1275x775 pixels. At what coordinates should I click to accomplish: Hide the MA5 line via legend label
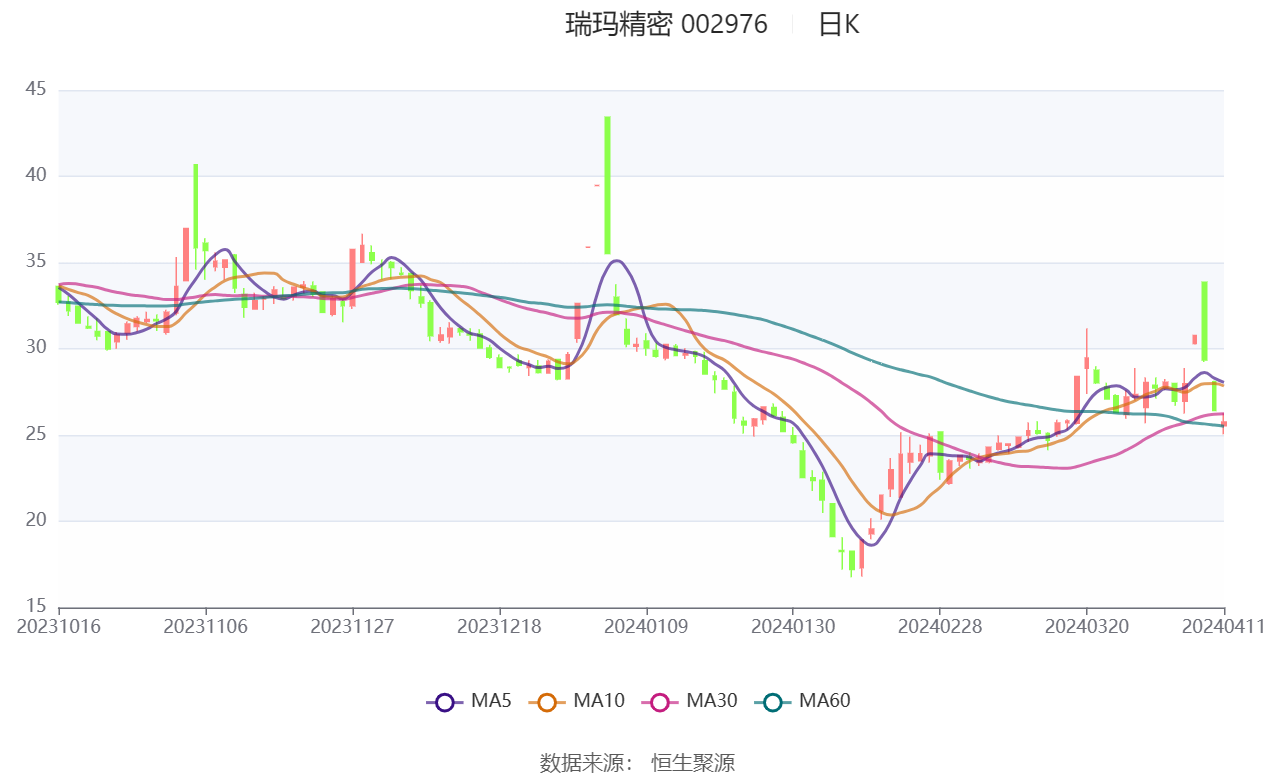pyautogui.click(x=491, y=701)
